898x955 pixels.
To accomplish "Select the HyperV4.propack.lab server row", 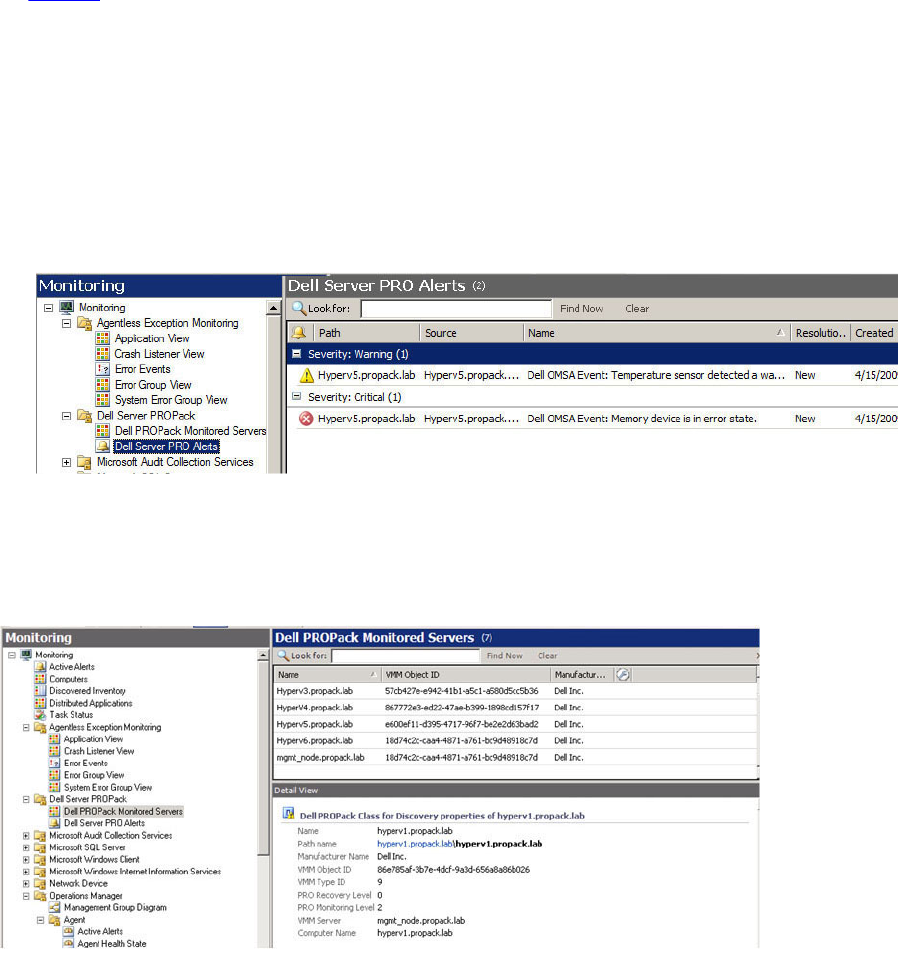I will click(x=515, y=707).
